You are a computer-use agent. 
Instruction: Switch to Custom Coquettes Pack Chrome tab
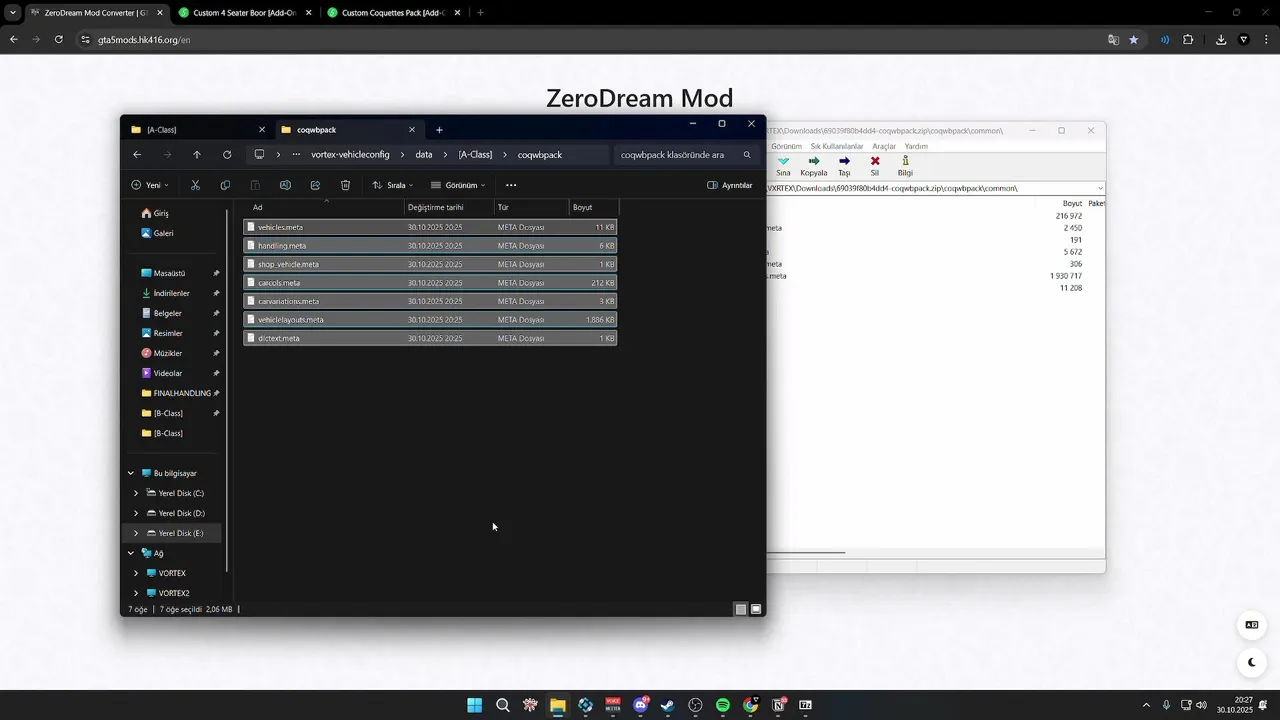pos(394,13)
